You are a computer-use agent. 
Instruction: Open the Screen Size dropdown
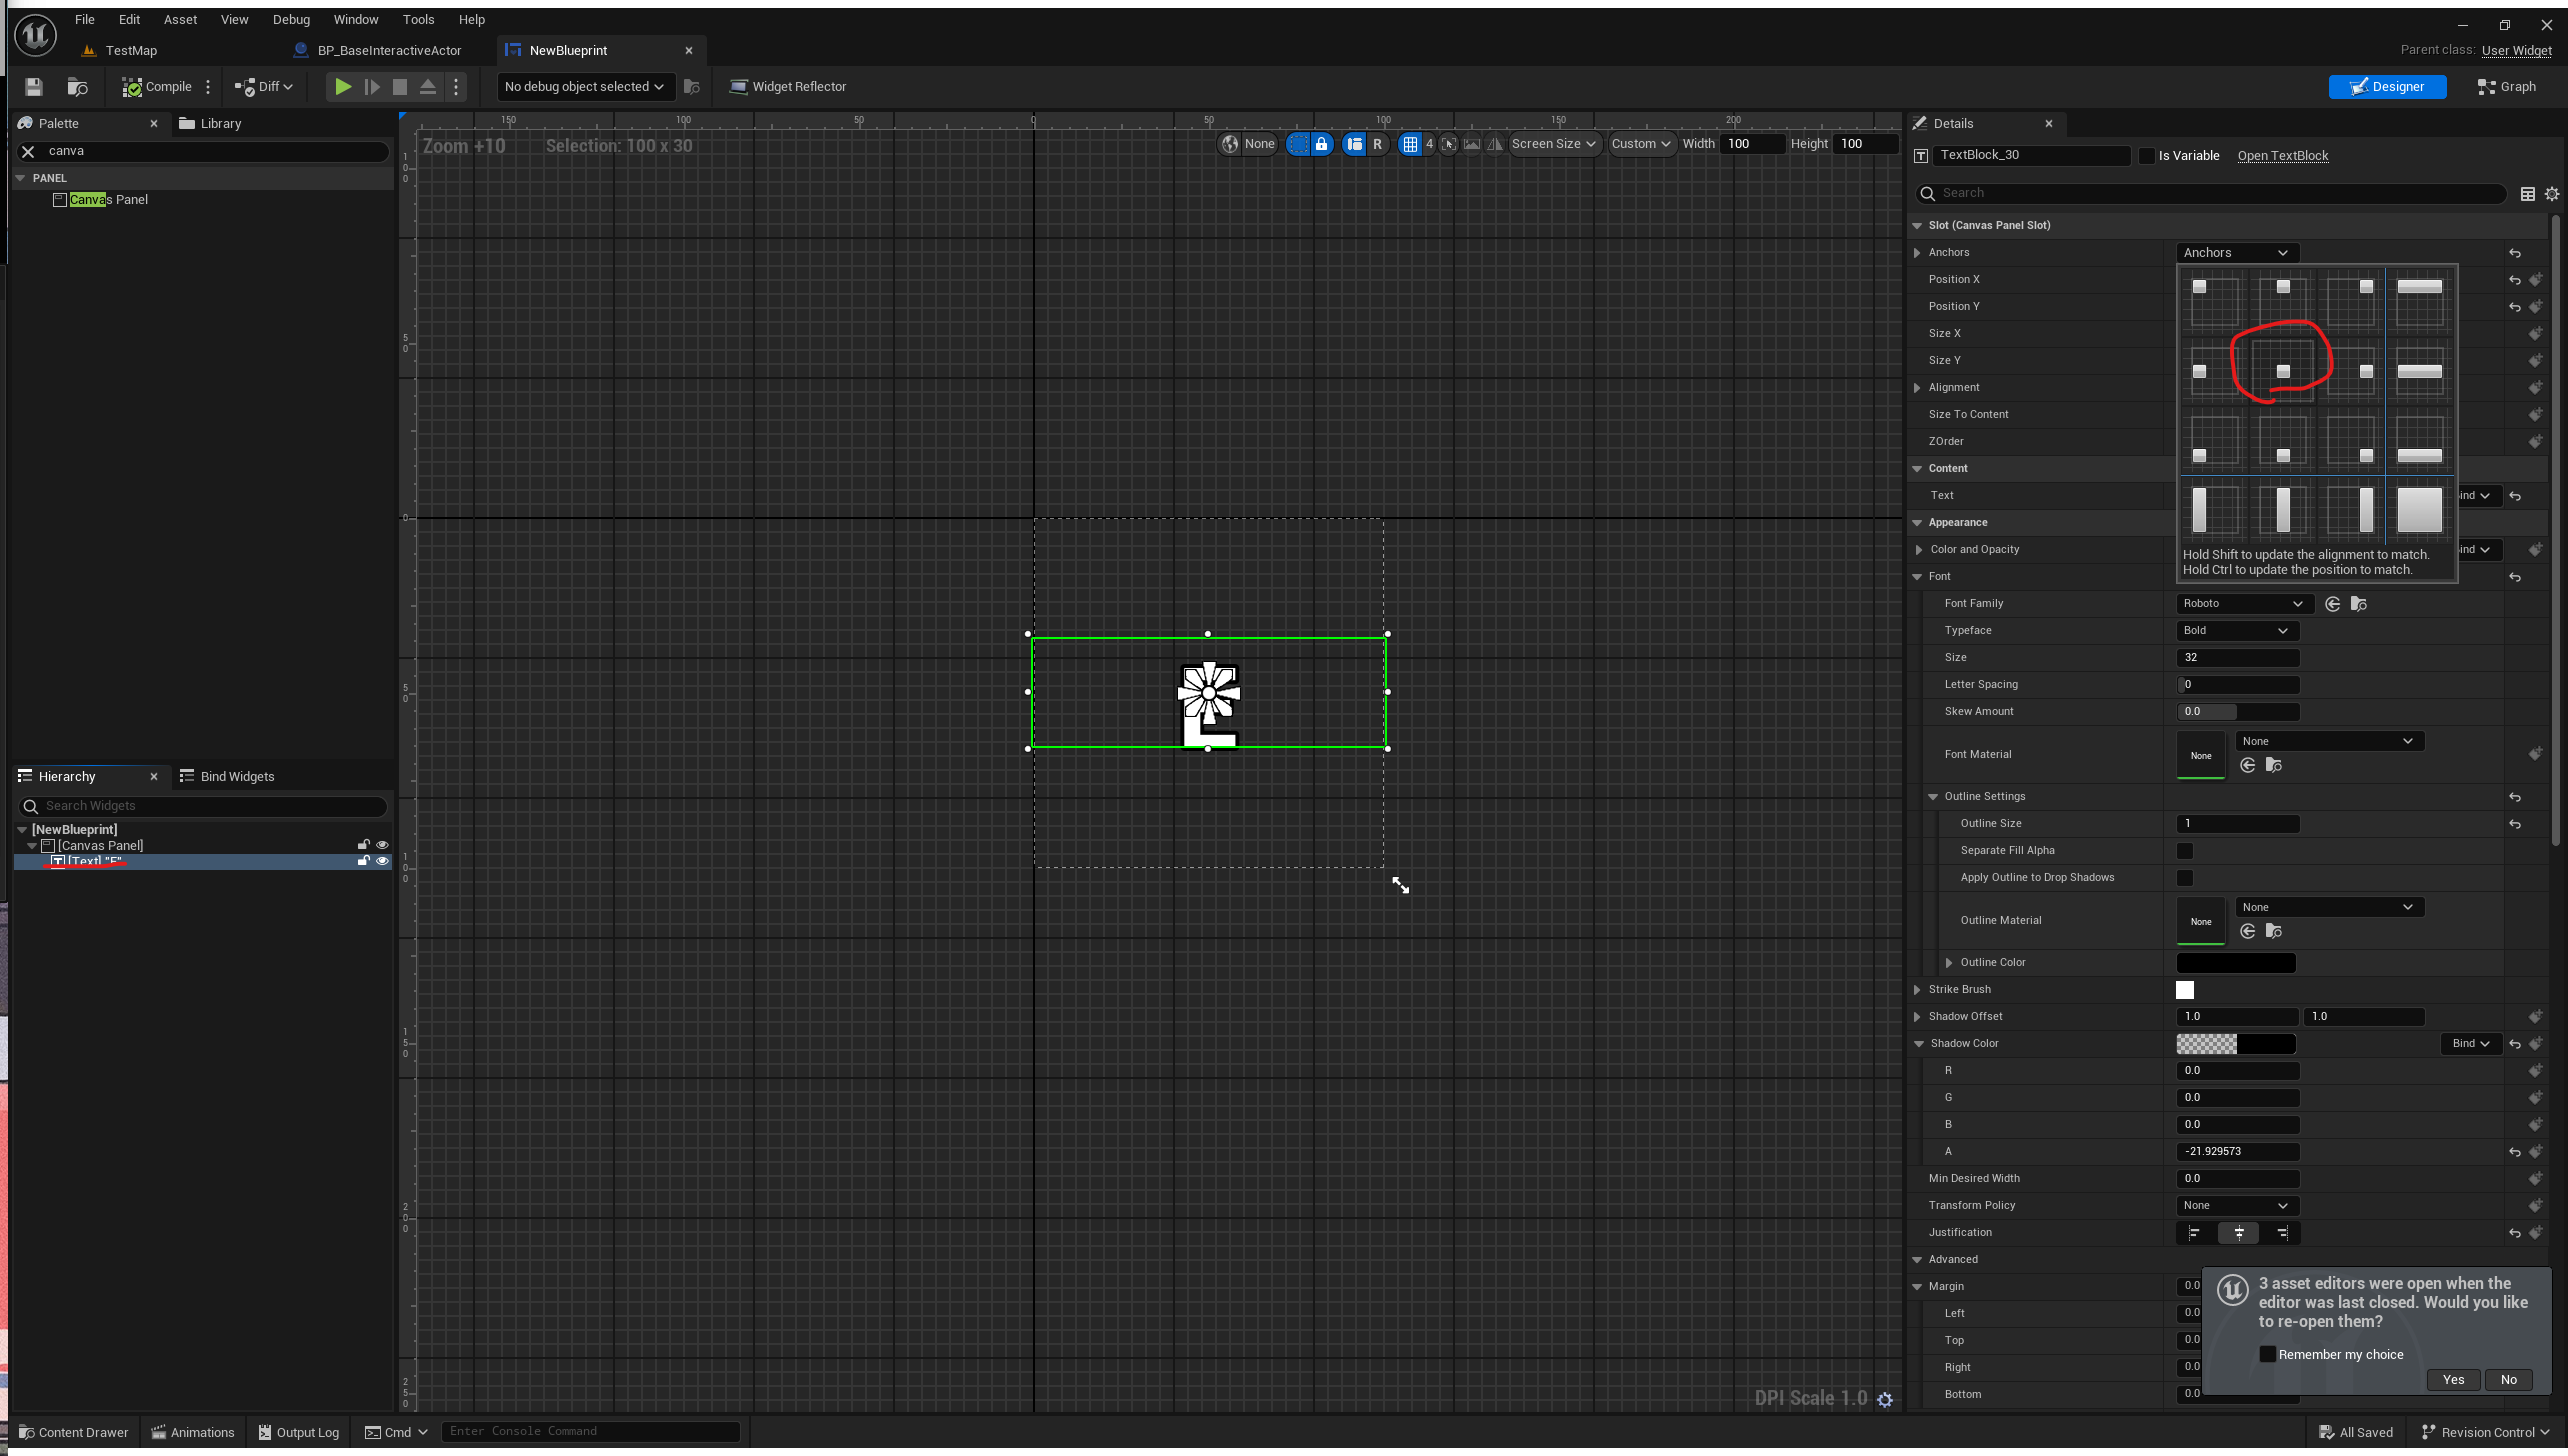(1553, 144)
